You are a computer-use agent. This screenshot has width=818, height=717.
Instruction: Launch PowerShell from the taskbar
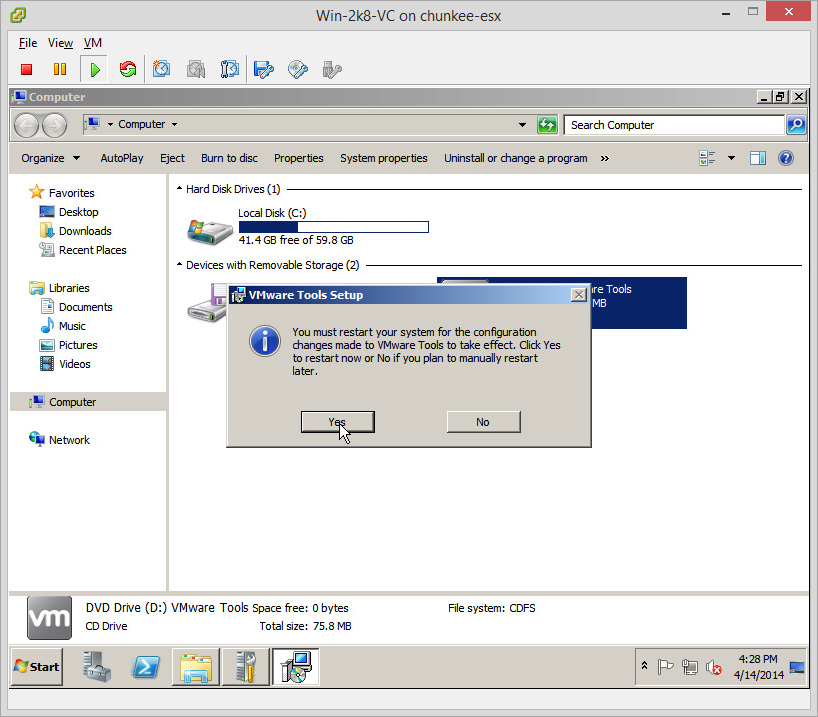[x=146, y=666]
